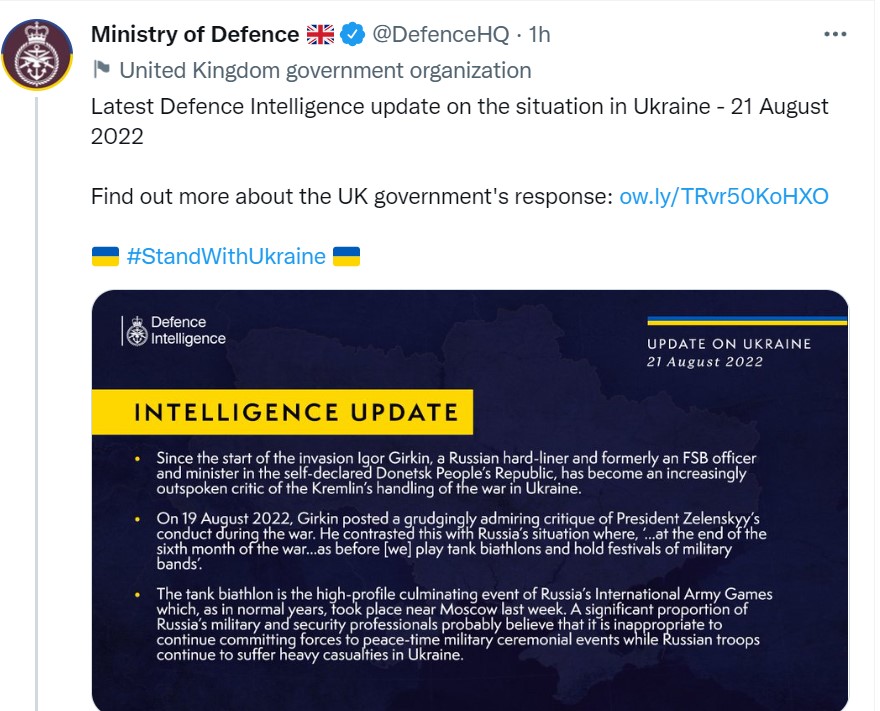Click the Defence Intelligence logo in image
Image resolution: width=880 pixels, height=711 pixels.
174,330
